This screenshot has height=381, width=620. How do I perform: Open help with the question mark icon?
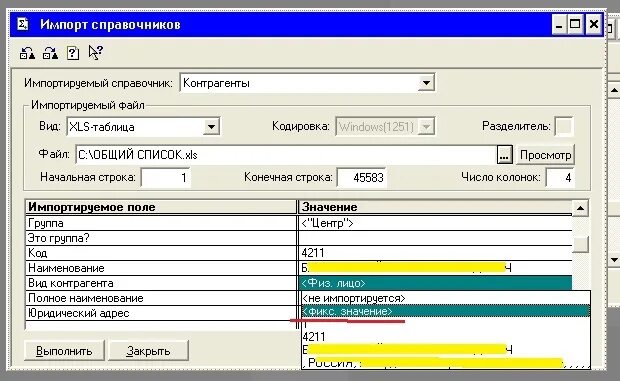73,53
